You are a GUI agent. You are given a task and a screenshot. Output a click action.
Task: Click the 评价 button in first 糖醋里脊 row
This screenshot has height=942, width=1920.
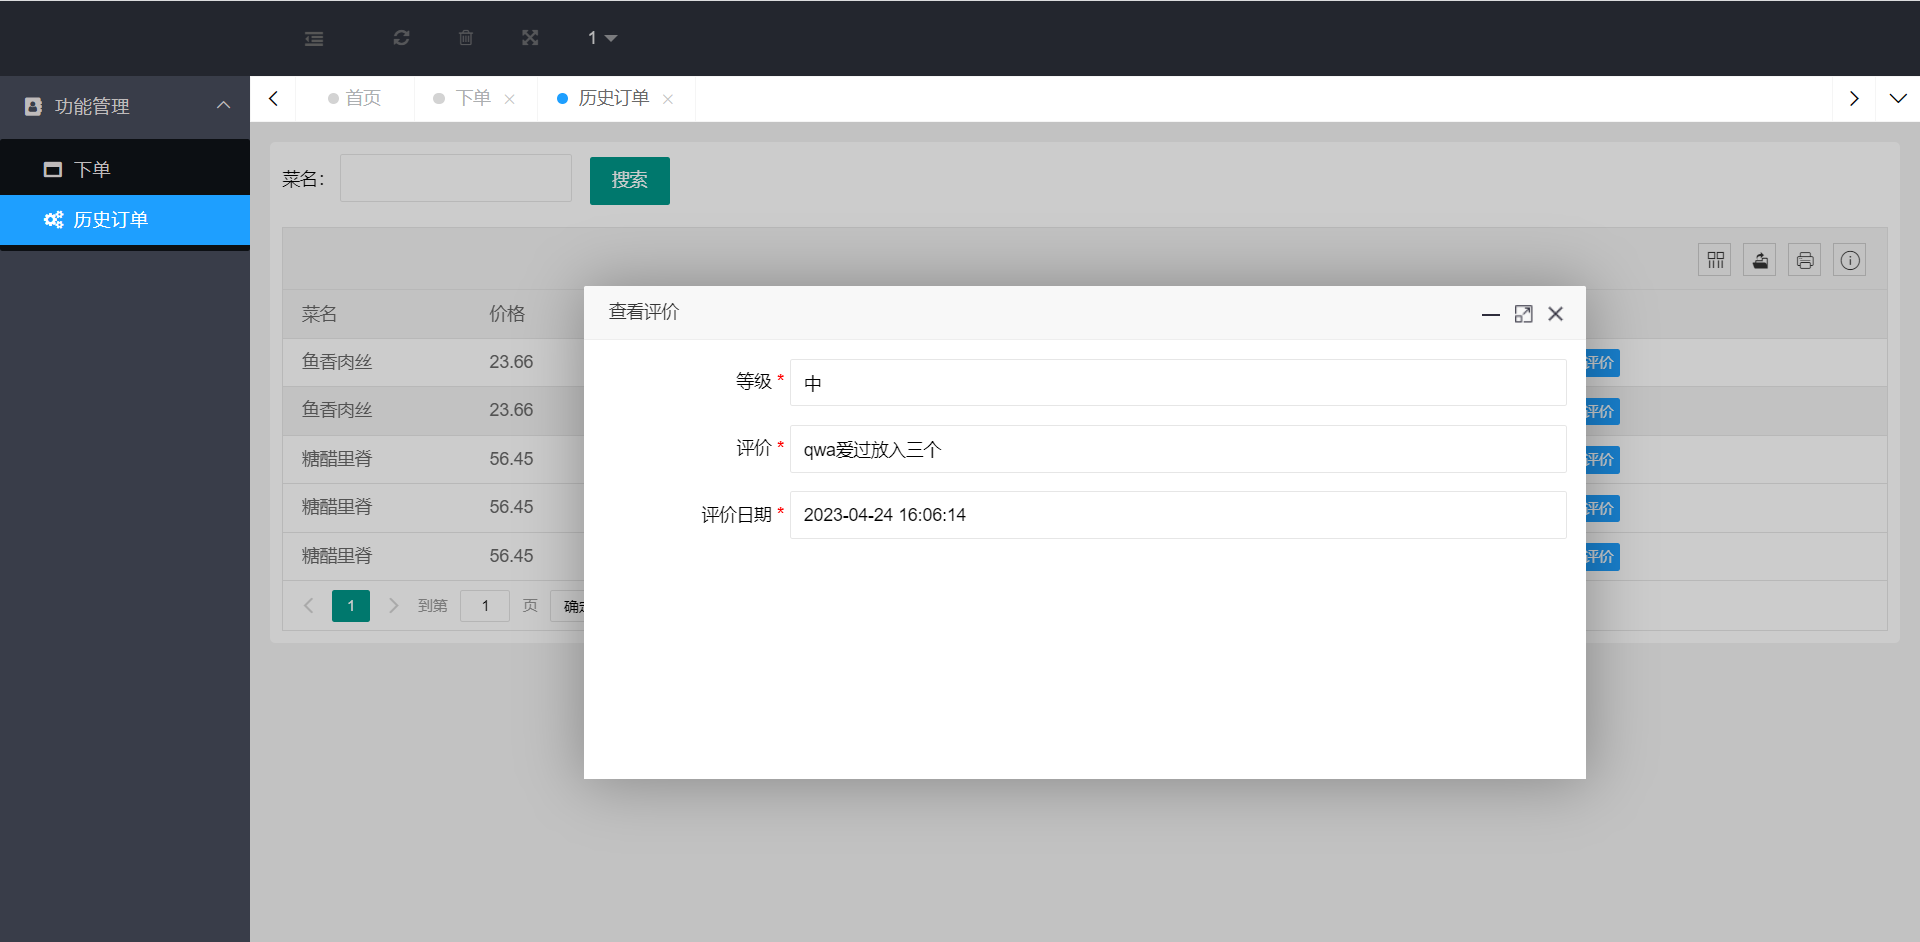1602,460
